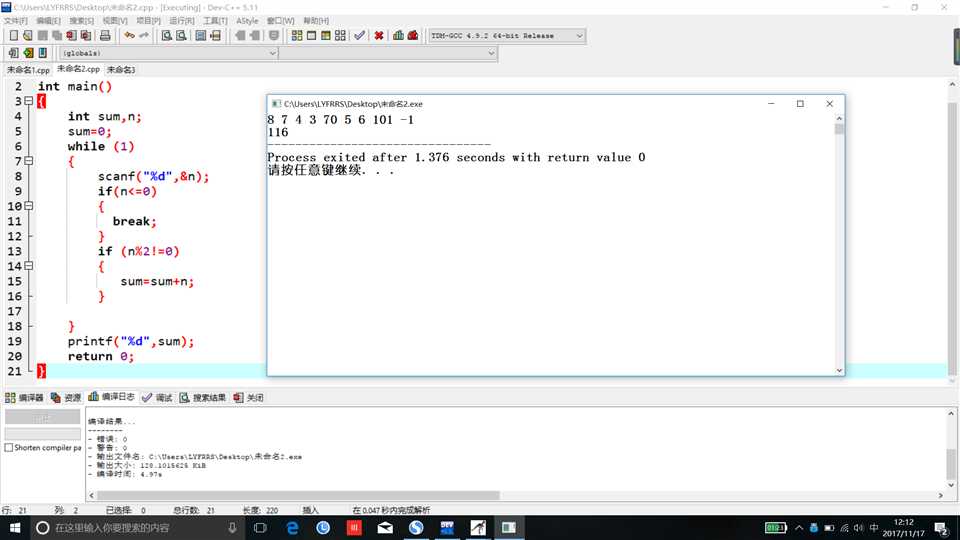Screen dimensions: 960x540
Task: Click the Compile & Run icon
Action: (x=326, y=36)
